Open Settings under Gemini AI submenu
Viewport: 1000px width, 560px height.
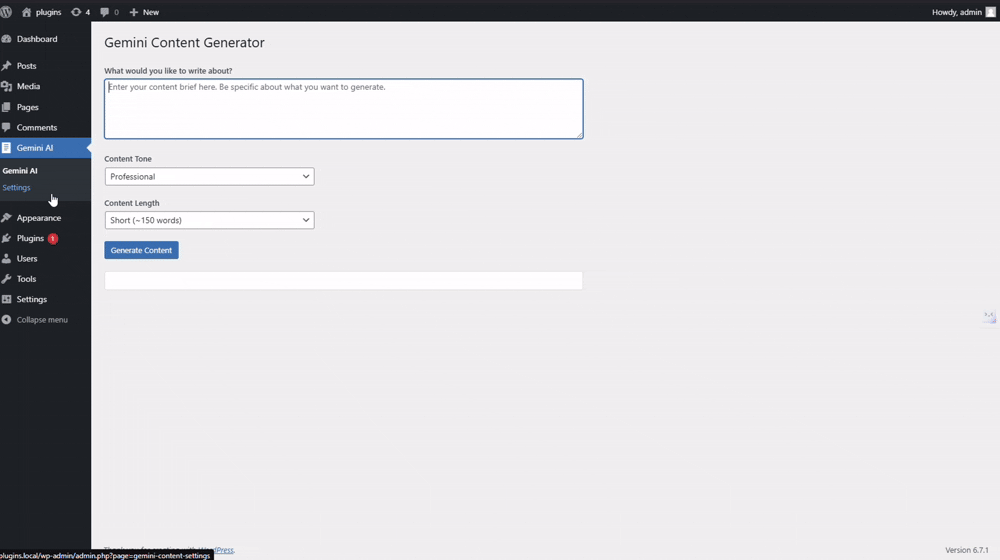pyautogui.click(x=16, y=188)
